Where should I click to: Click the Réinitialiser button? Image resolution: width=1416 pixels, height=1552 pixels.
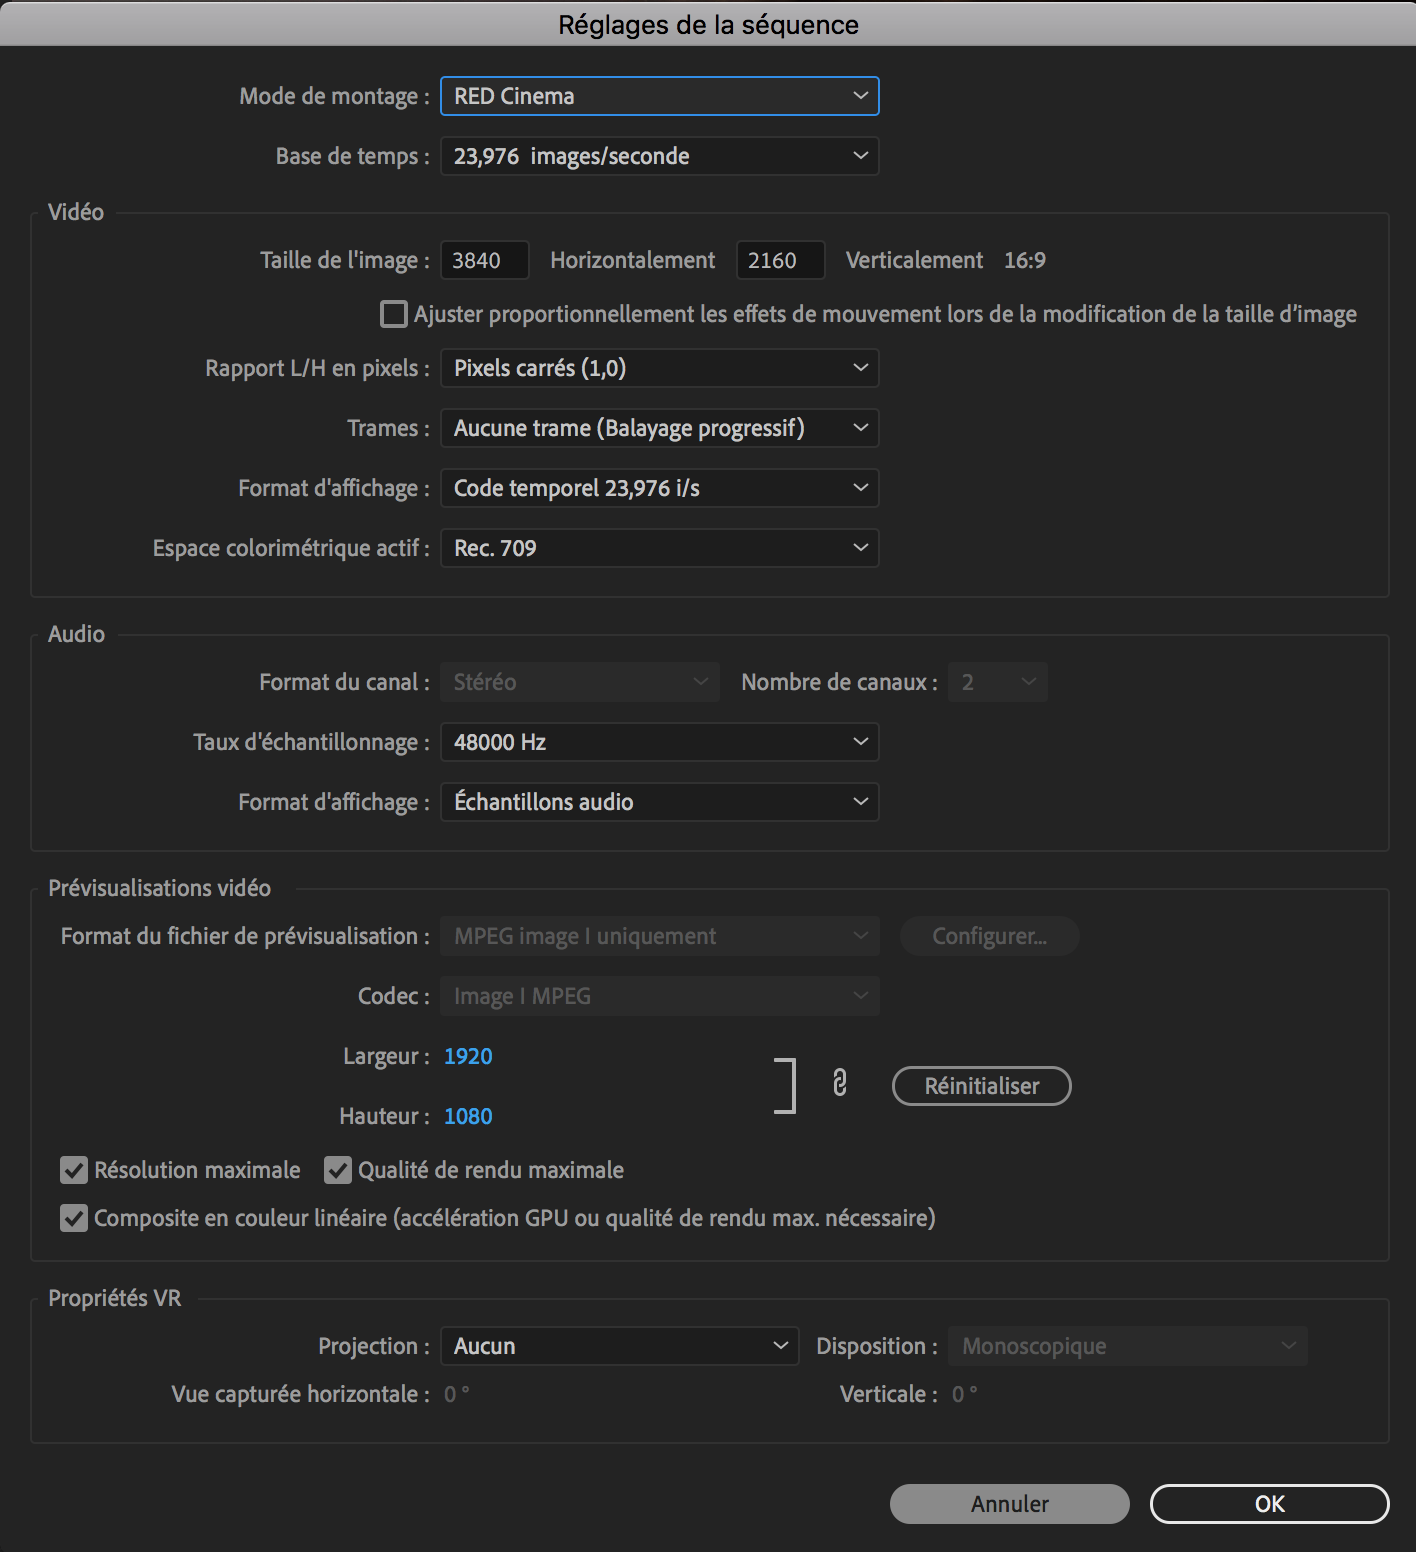point(981,1086)
